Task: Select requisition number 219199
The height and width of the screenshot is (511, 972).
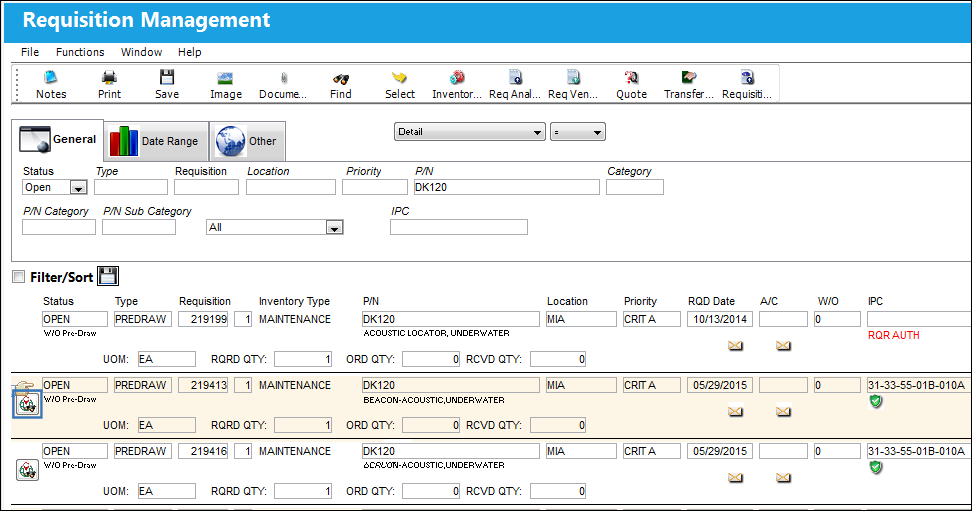Action: 203,319
